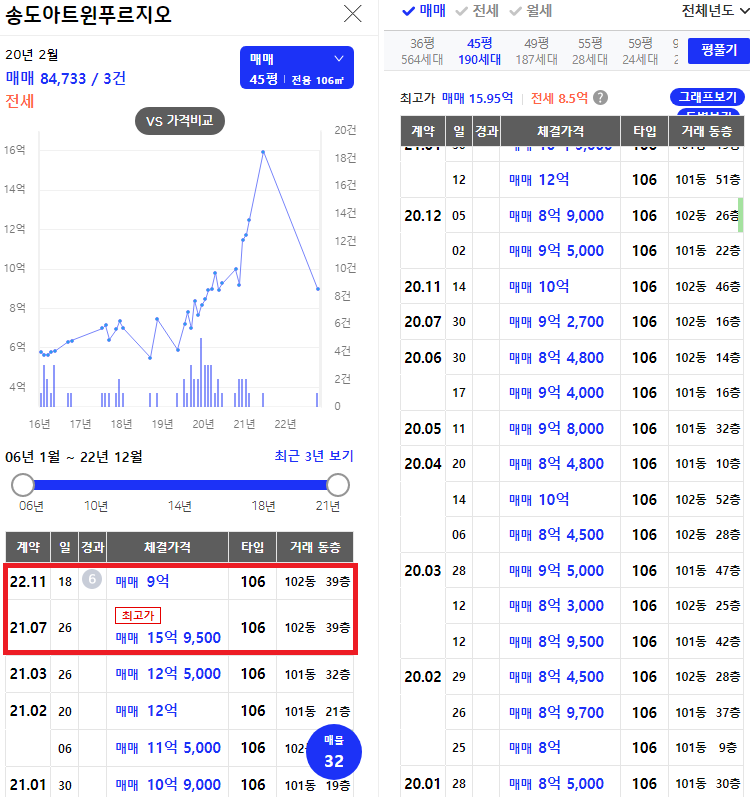Click the 20.07 contract date cell
Screen dimensions: 750x797
click(423, 322)
